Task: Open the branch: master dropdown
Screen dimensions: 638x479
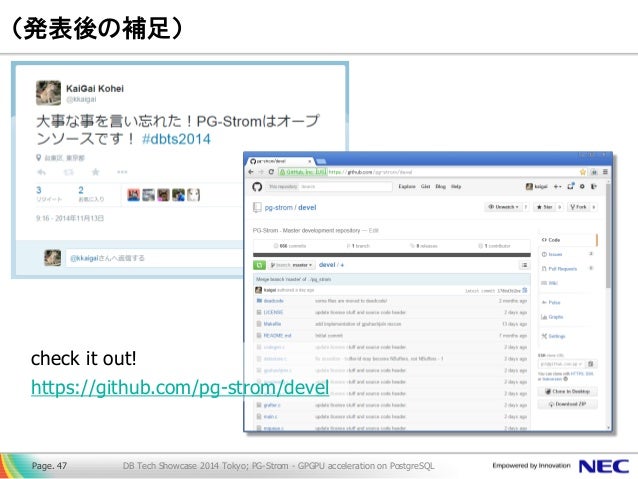Action: [x=292, y=265]
